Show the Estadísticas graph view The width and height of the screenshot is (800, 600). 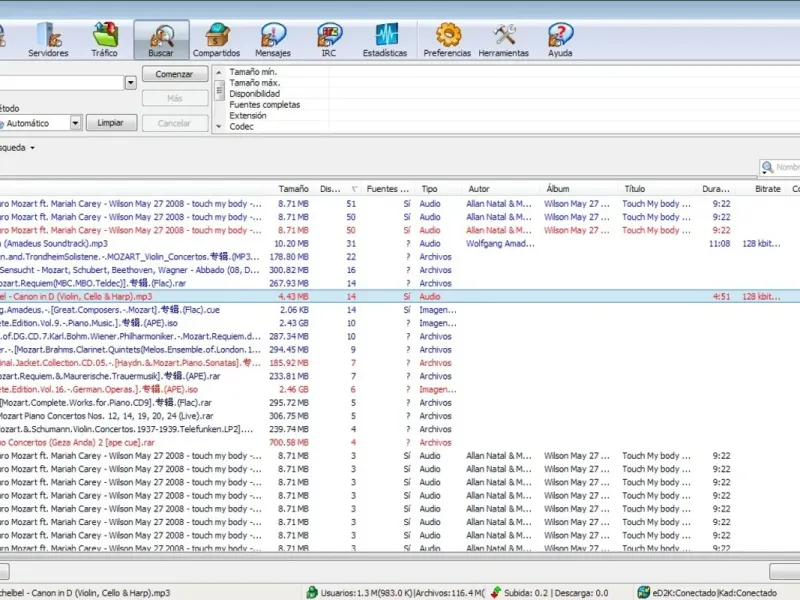[x=385, y=40]
